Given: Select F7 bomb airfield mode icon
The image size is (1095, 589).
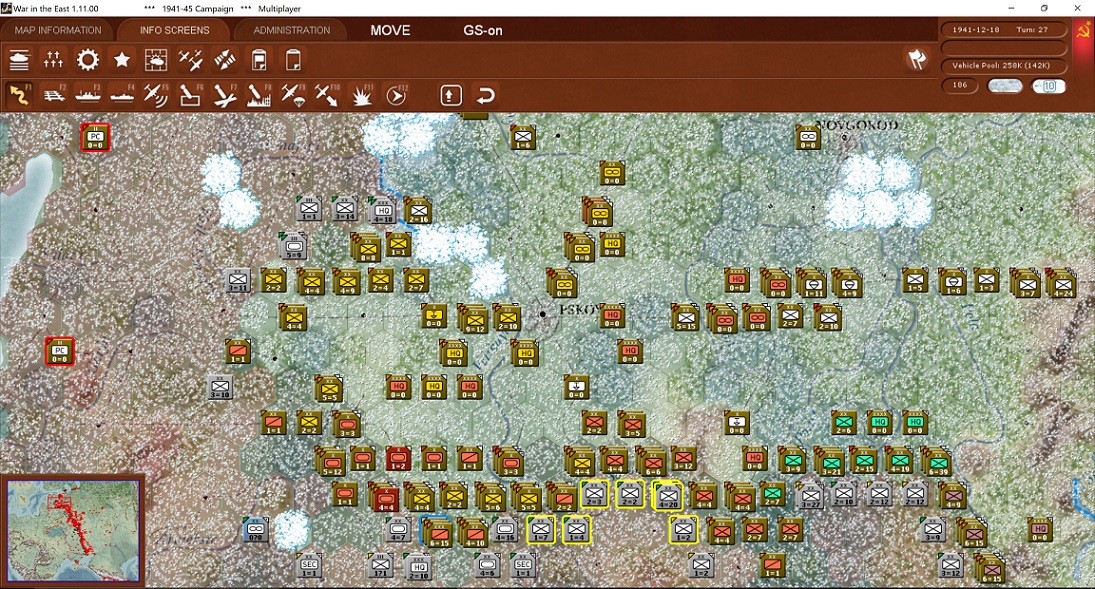Looking at the screenshot, I should [x=224, y=95].
